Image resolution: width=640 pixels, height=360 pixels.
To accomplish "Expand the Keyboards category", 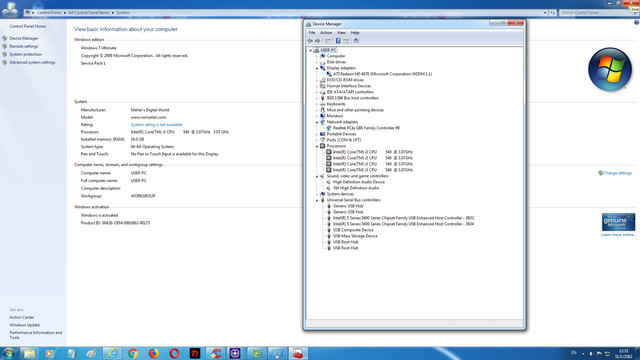I will (x=317, y=104).
